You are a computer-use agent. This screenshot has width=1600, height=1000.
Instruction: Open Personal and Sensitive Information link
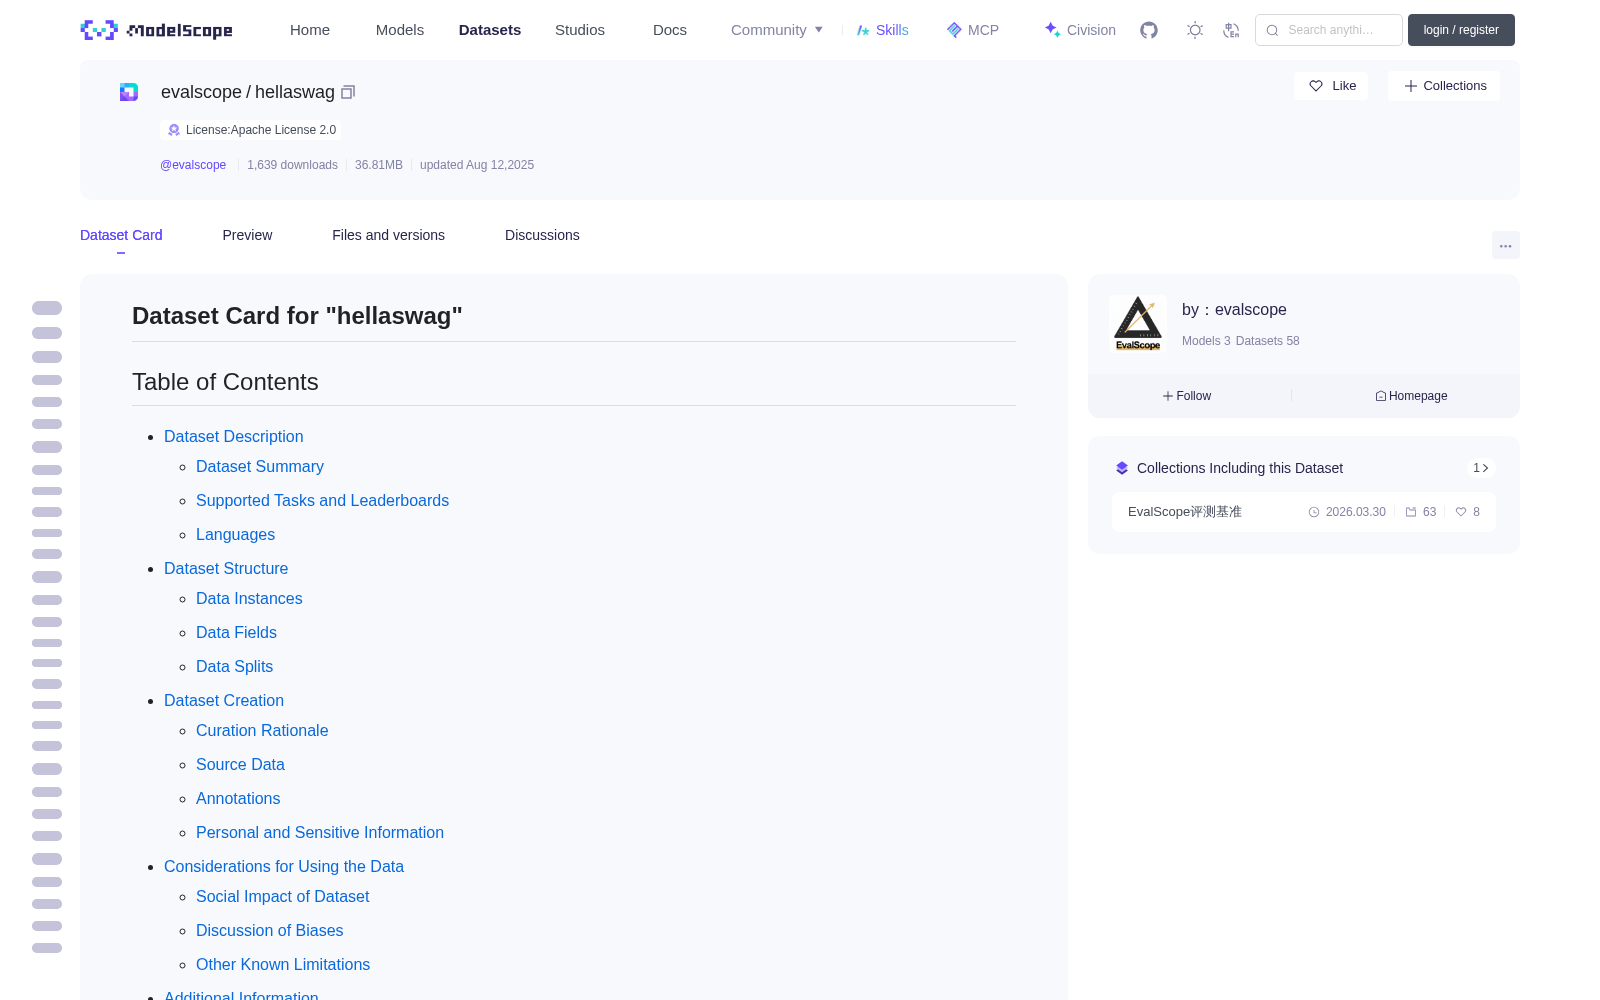click(320, 832)
